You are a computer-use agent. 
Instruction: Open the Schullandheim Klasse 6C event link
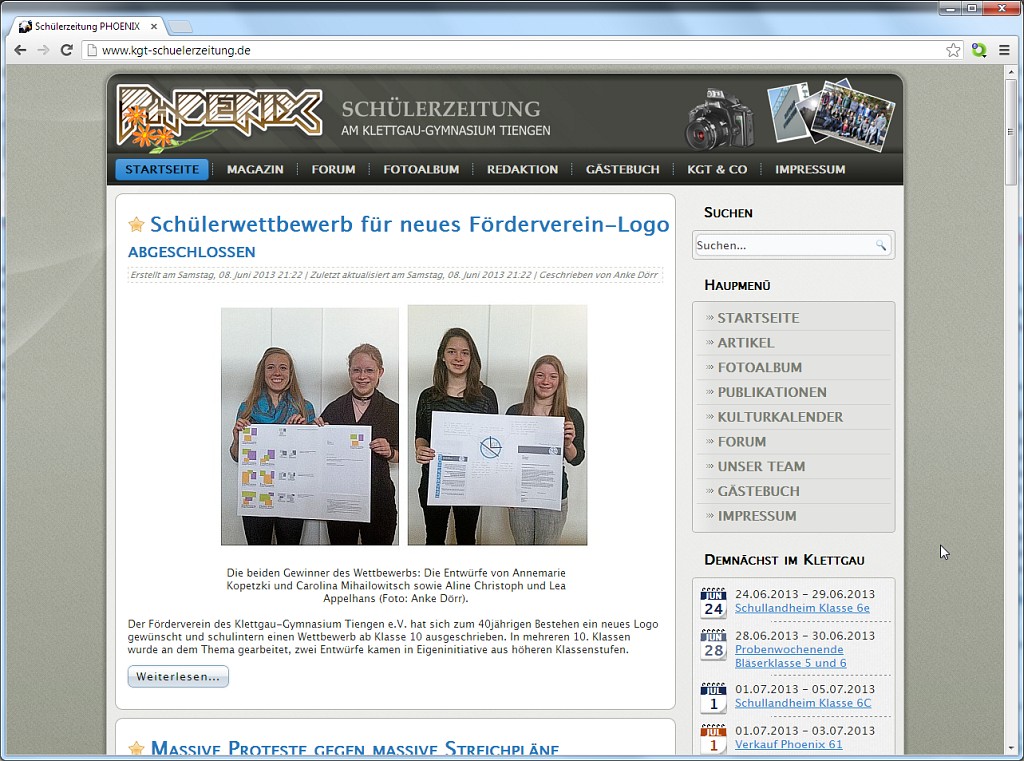[803, 704]
